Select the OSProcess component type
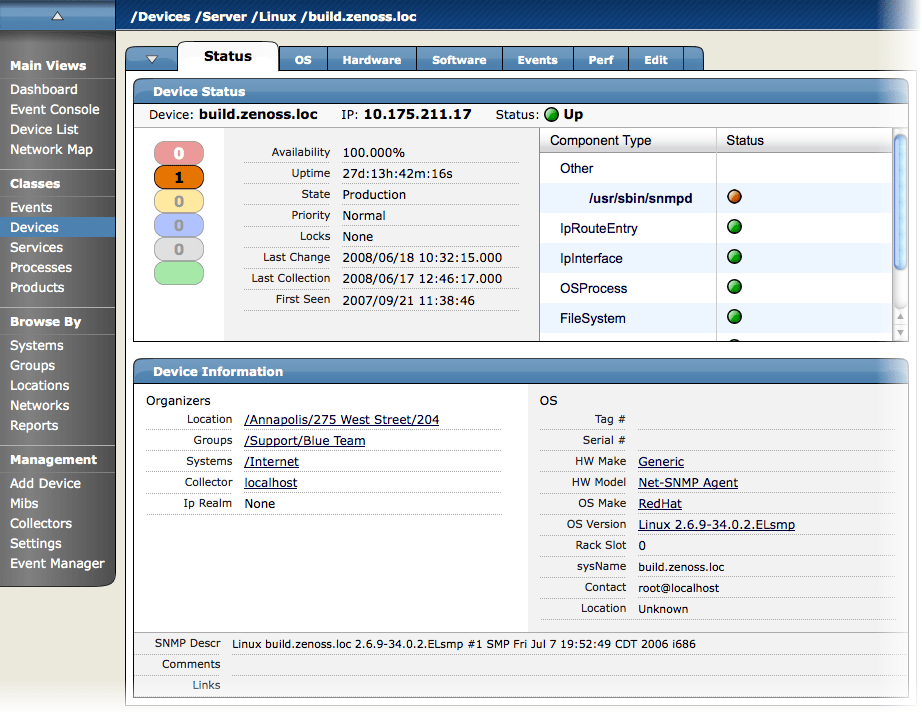This screenshot has height=714, width=922. click(x=593, y=288)
